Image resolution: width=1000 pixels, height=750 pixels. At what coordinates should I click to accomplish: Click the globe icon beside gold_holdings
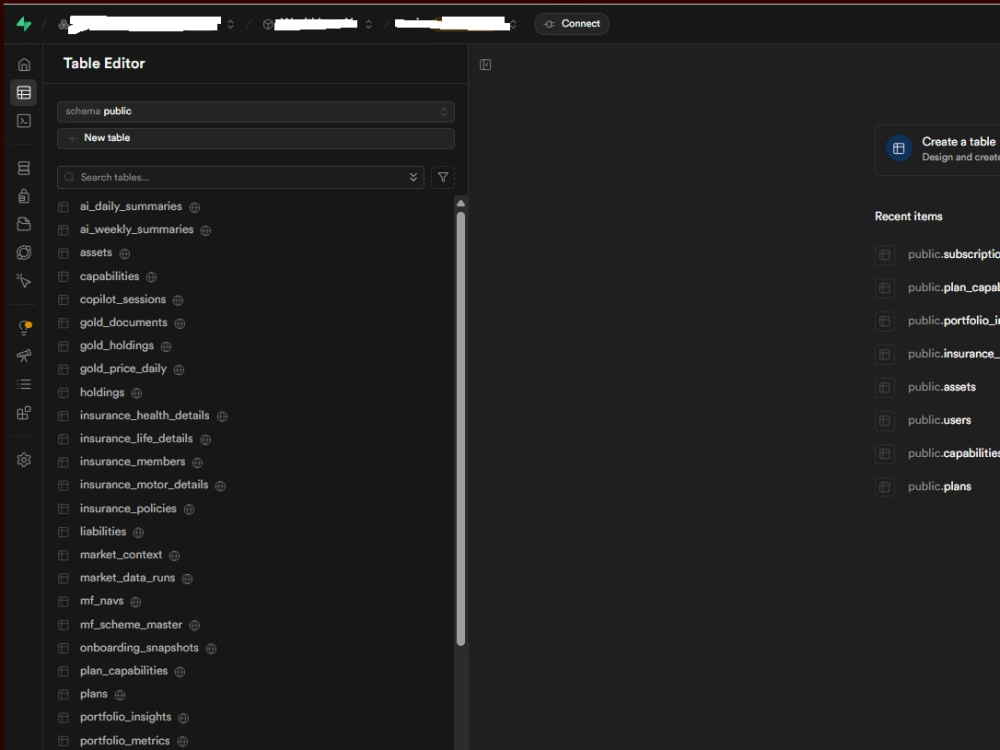tap(166, 346)
